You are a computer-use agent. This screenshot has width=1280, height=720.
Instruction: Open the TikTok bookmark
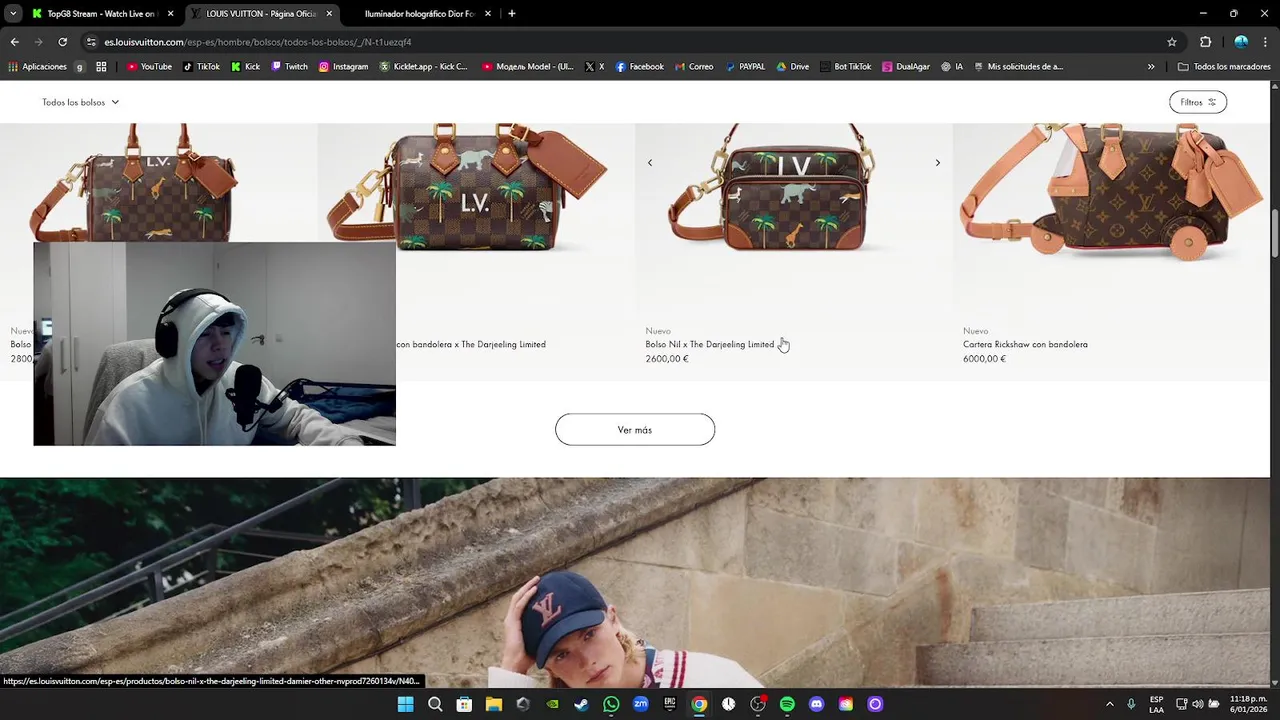pos(201,67)
